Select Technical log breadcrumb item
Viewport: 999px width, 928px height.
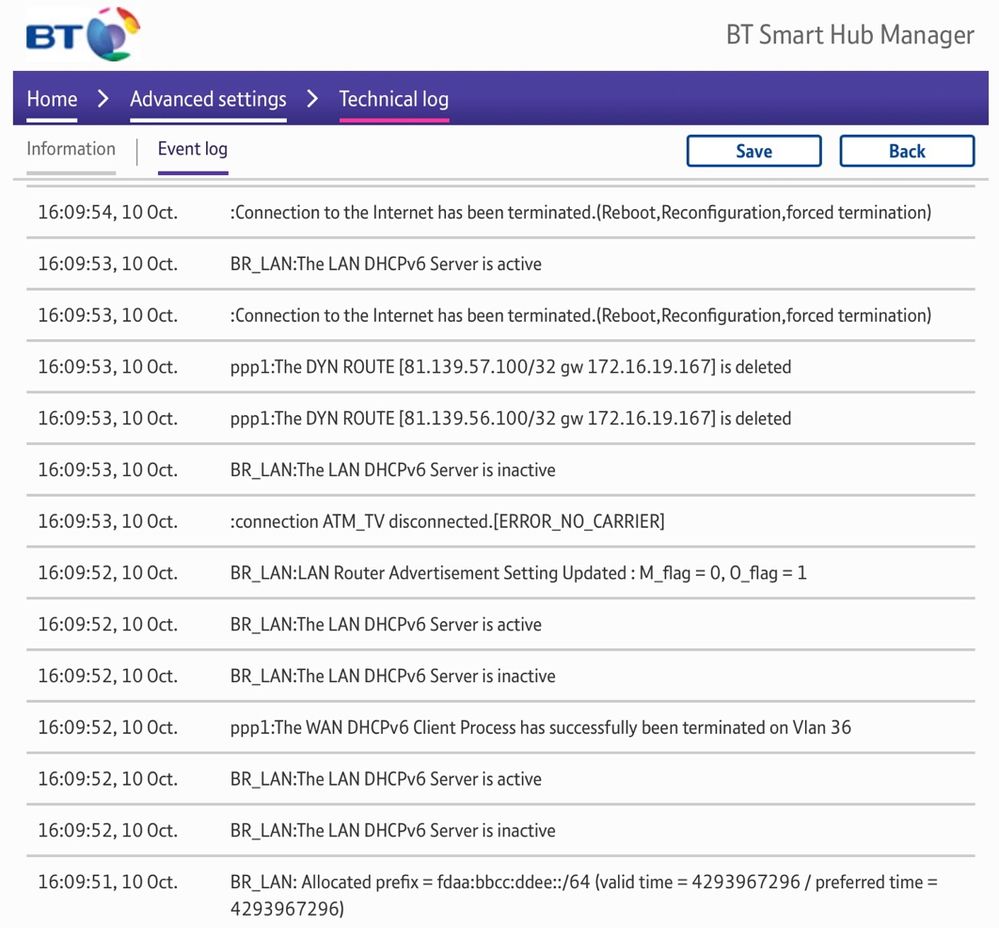[x=393, y=99]
